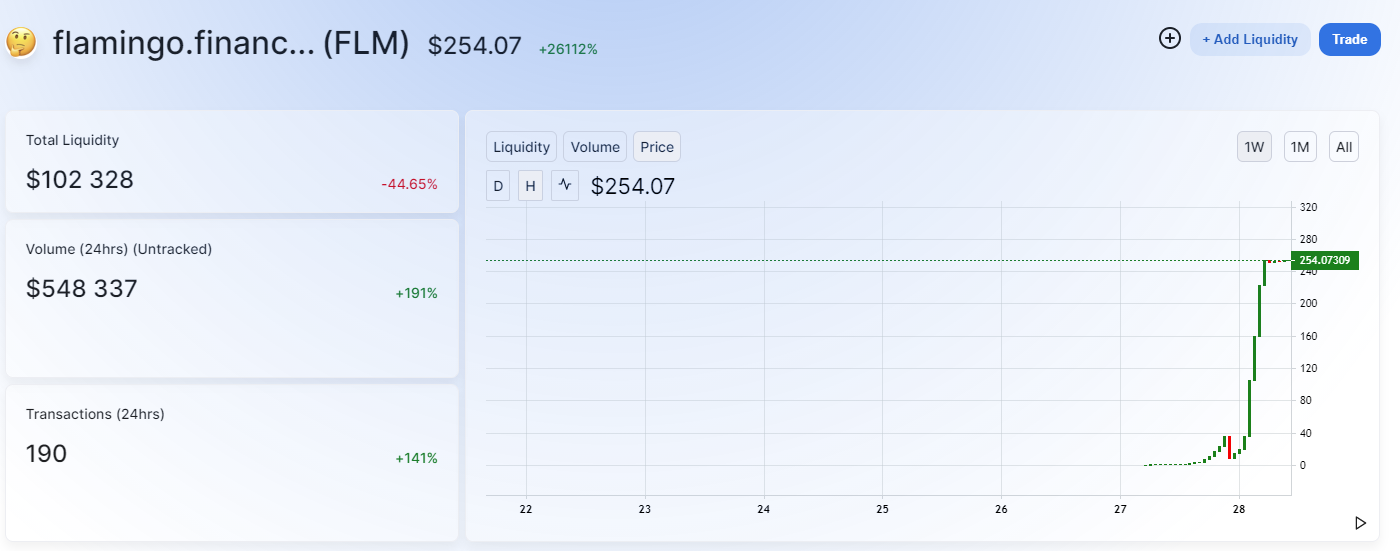Click the 22 date axis label
The width and height of the screenshot is (1400, 551).
(x=526, y=509)
